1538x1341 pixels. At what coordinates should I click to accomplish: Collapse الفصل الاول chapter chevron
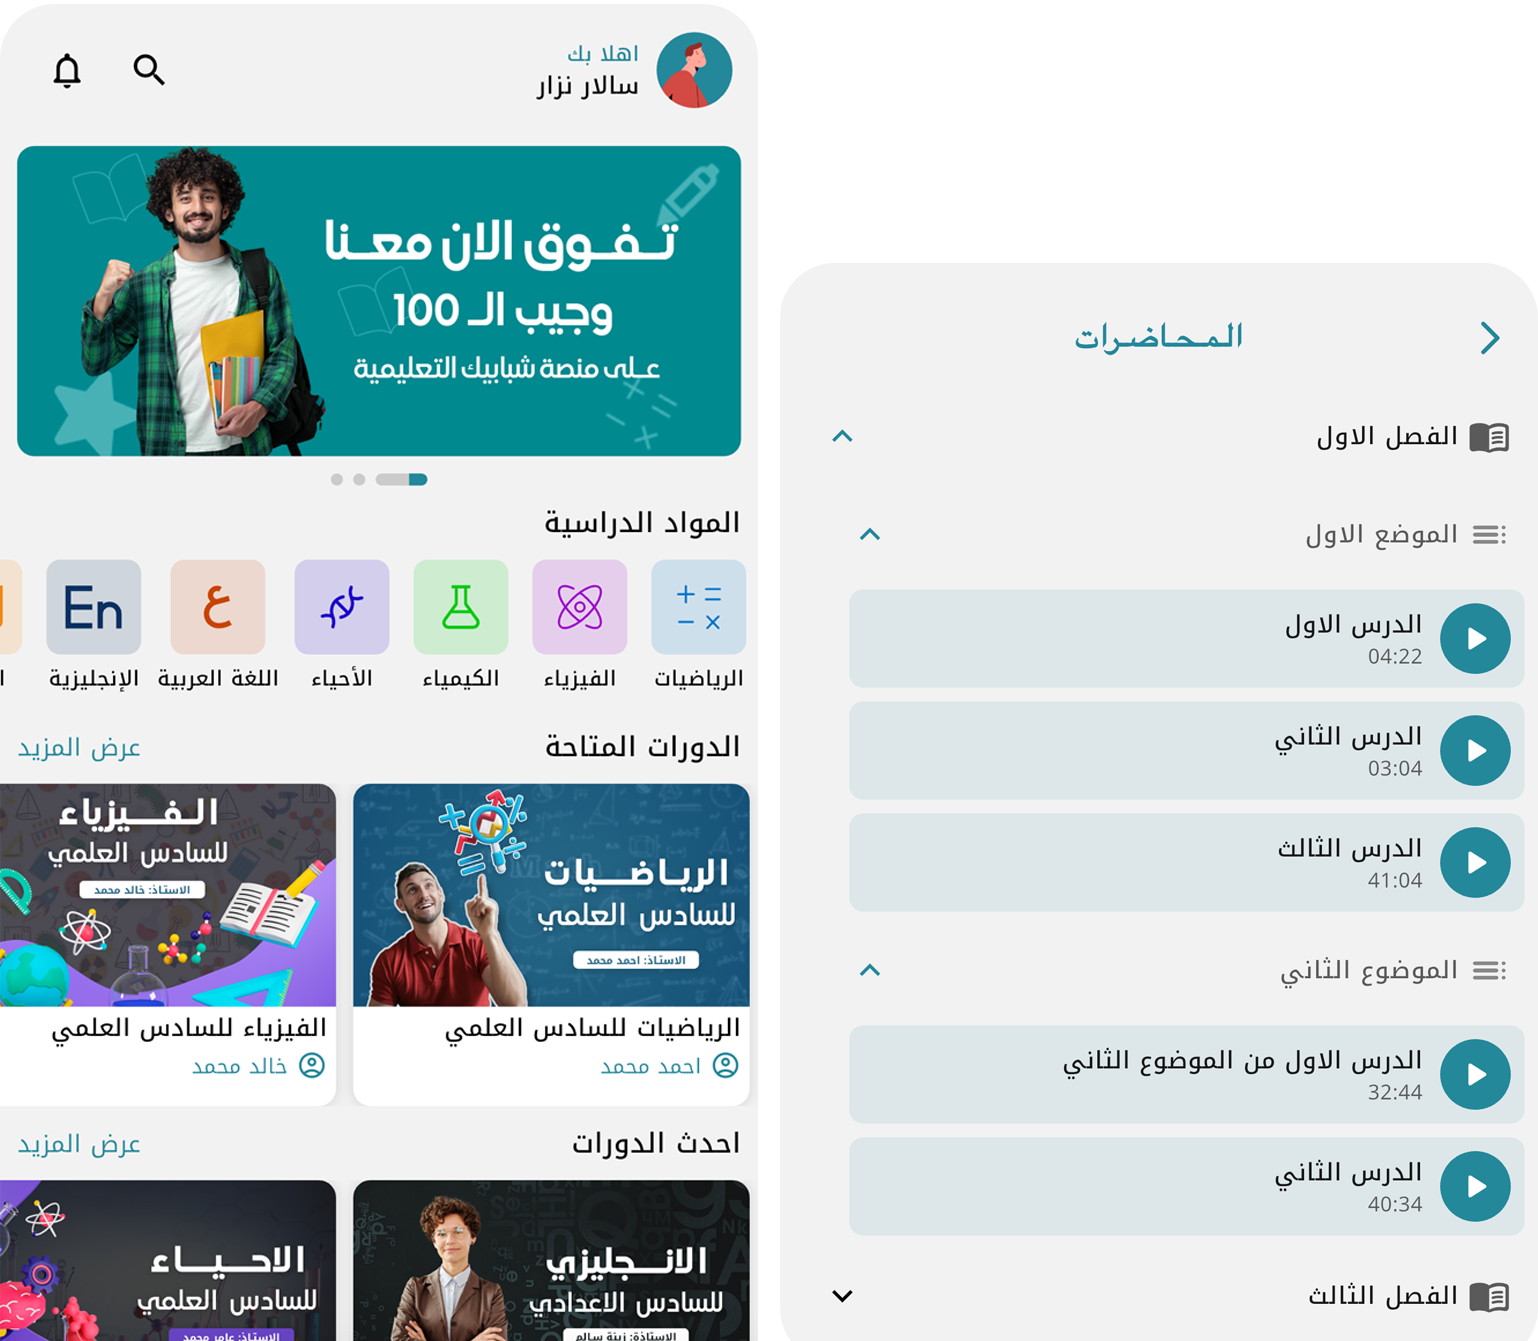[842, 436]
